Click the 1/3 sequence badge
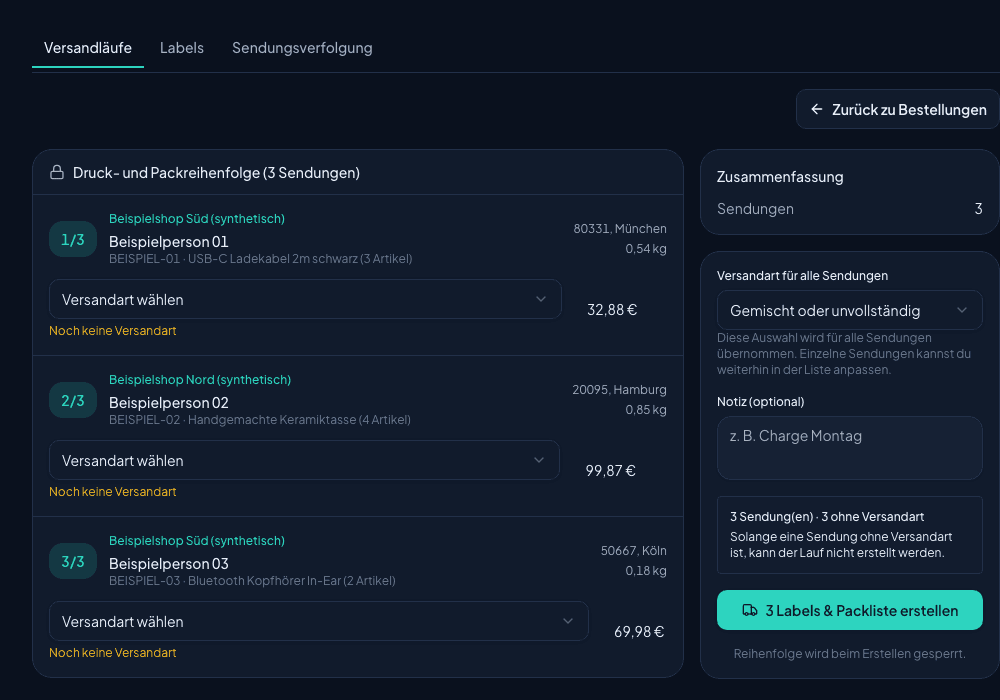 (x=73, y=239)
